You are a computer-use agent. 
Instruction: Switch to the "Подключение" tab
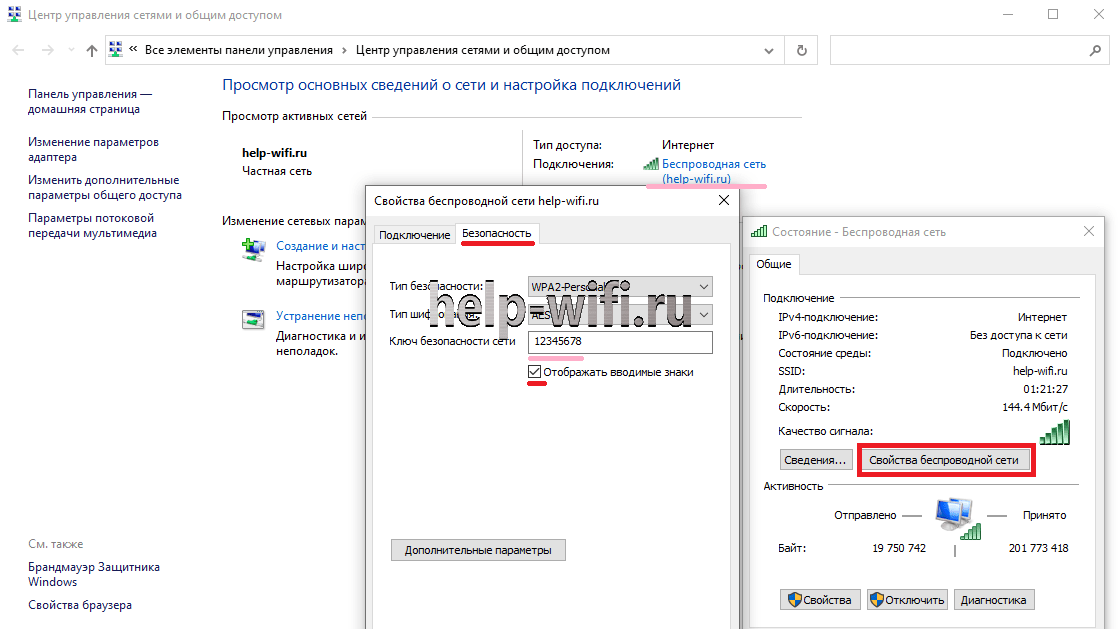point(414,235)
